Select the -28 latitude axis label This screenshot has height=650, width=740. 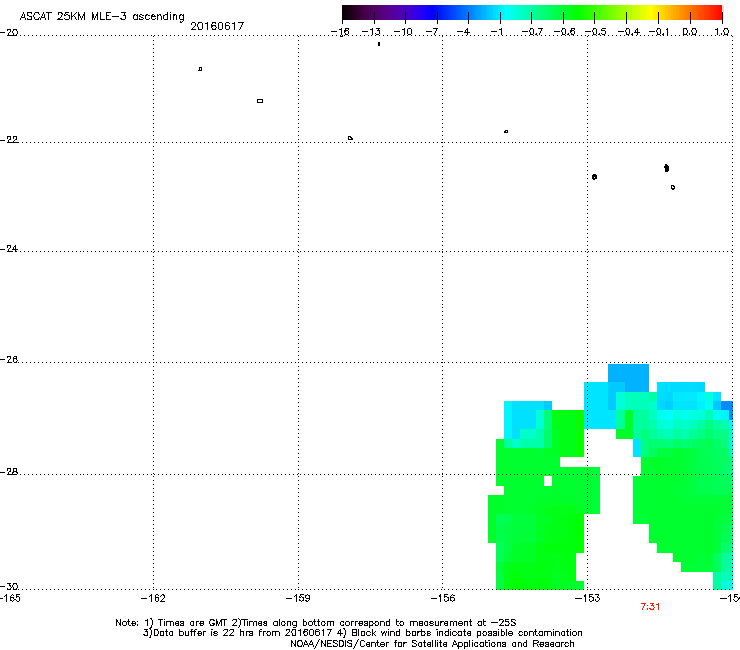(9, 472)
